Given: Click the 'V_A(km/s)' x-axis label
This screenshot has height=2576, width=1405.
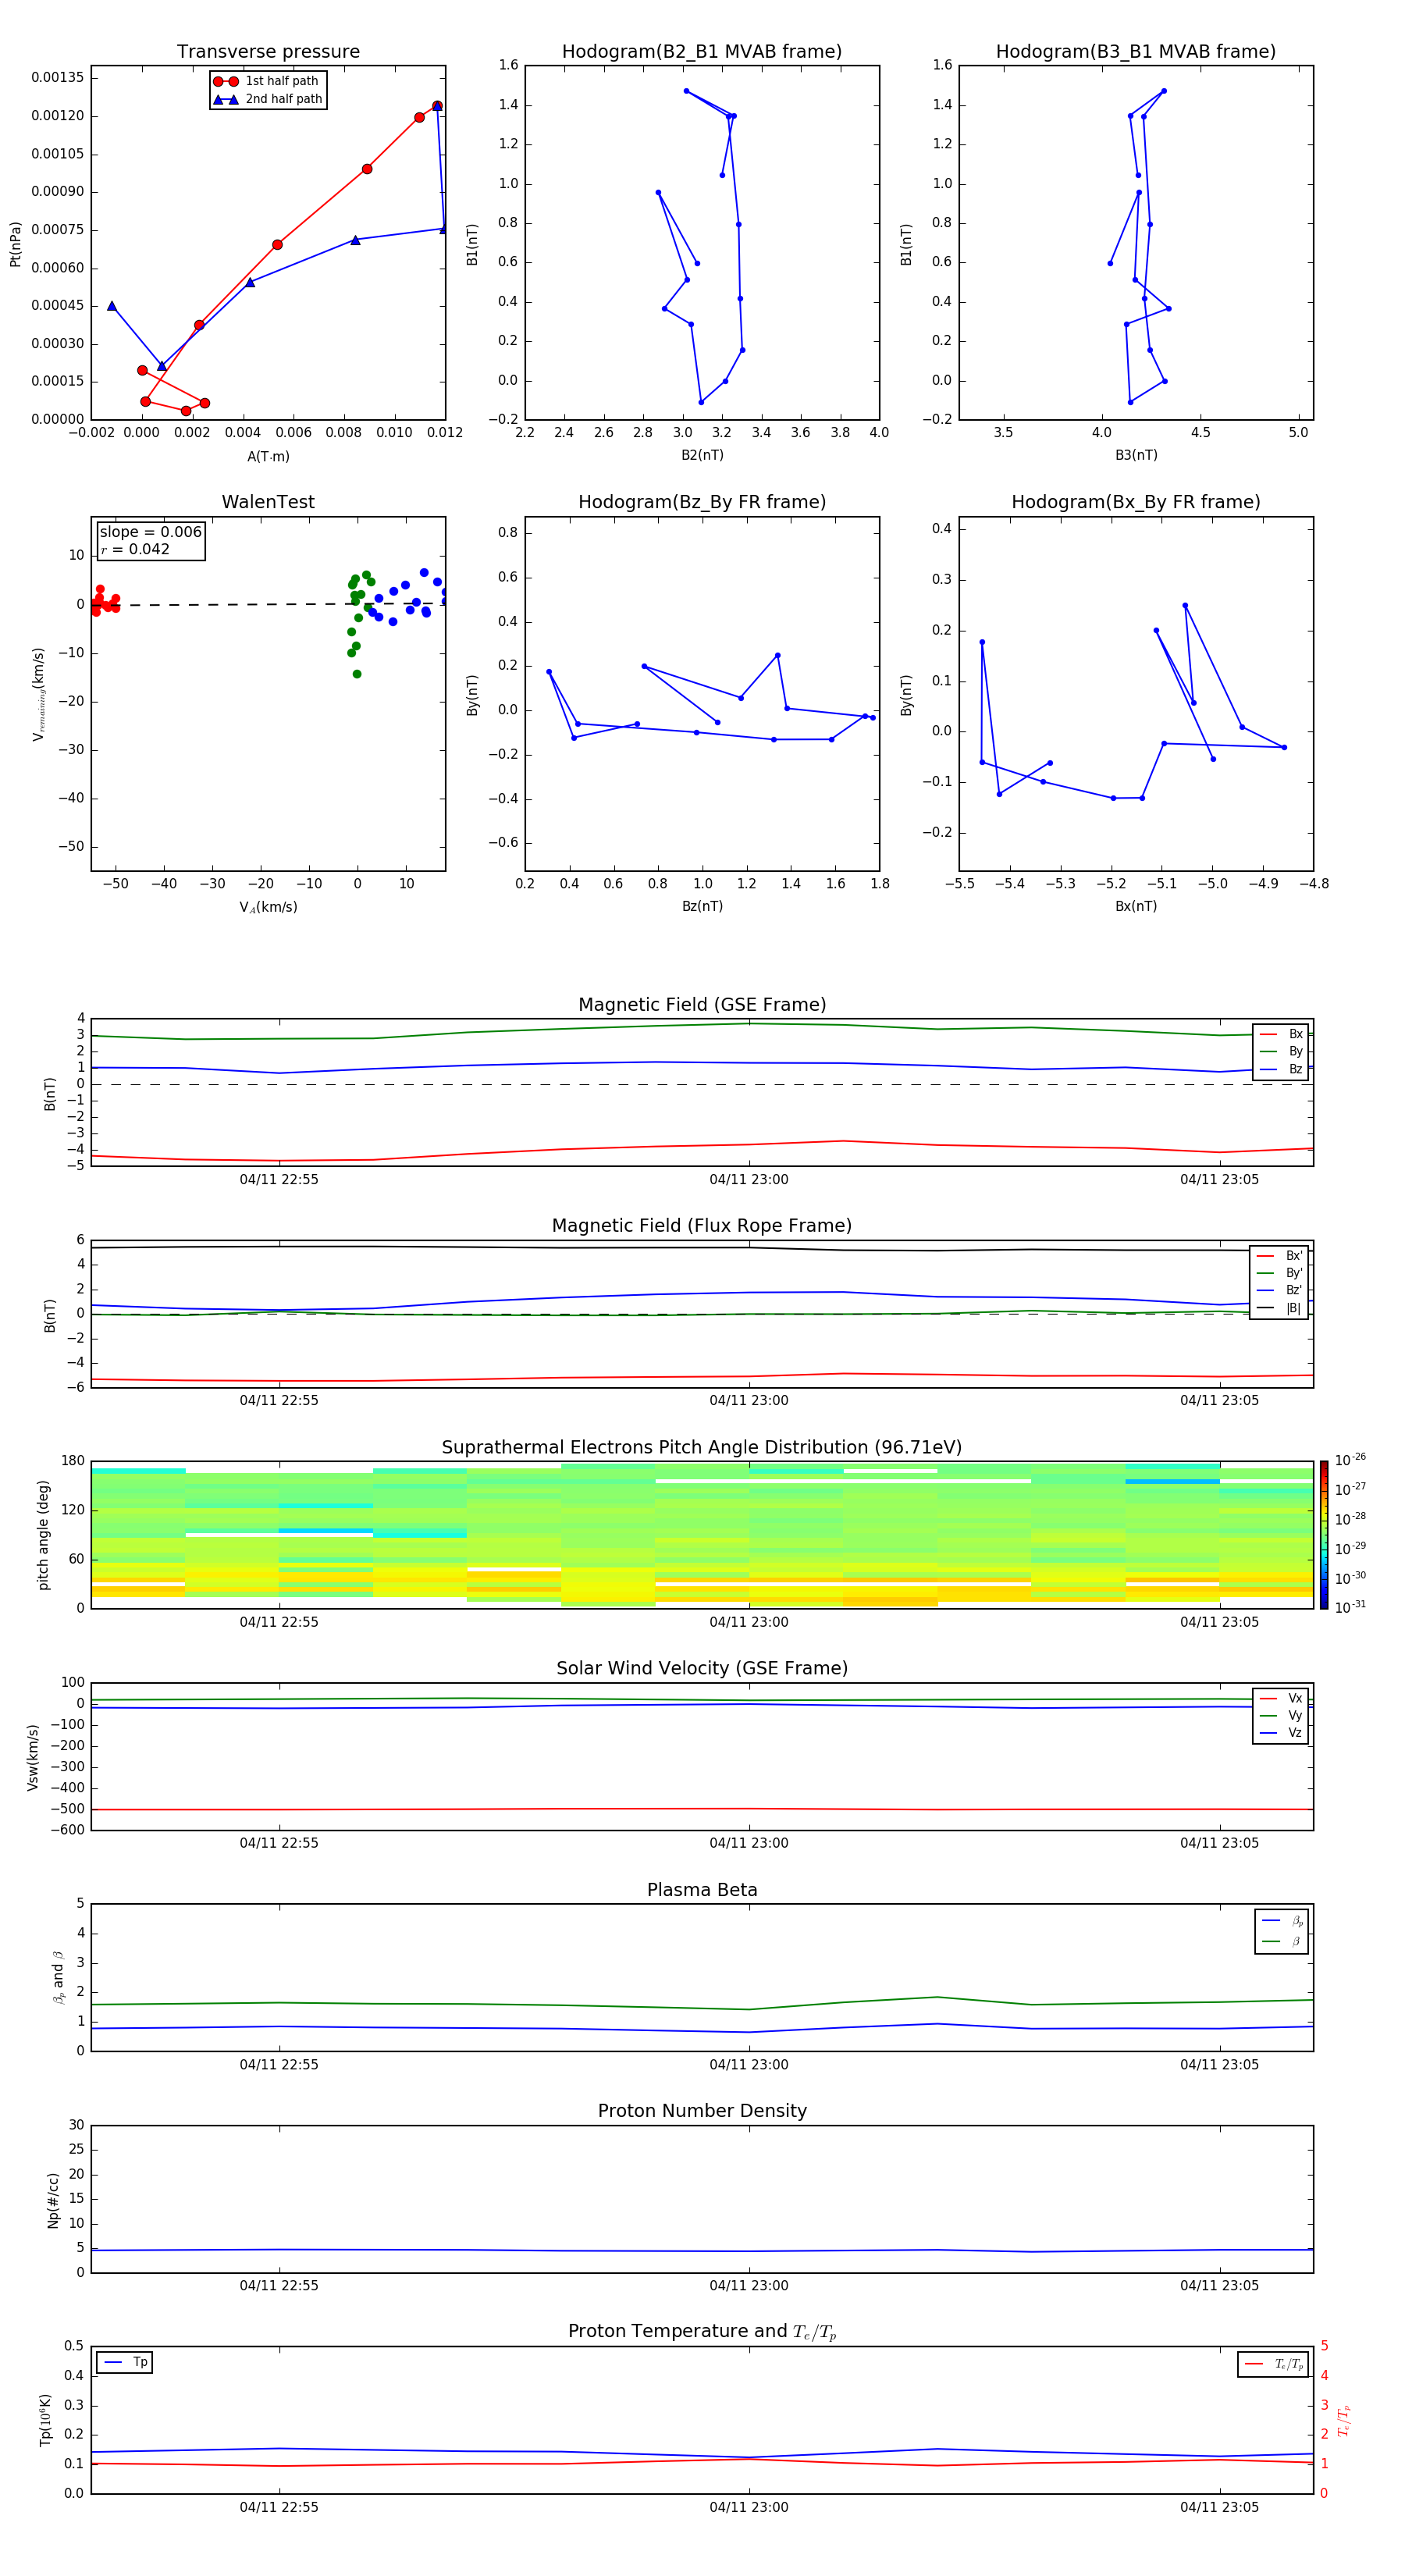Looking at the screenshot, I should coord(268,907).
